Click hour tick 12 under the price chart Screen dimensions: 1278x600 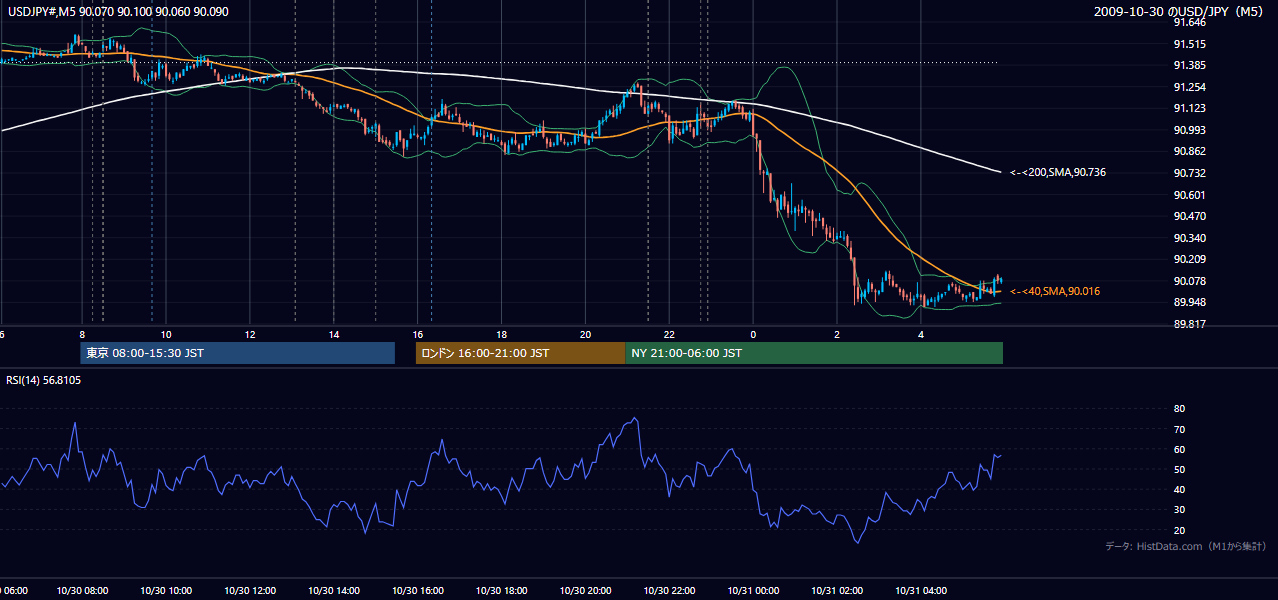[x=249, y=334]
